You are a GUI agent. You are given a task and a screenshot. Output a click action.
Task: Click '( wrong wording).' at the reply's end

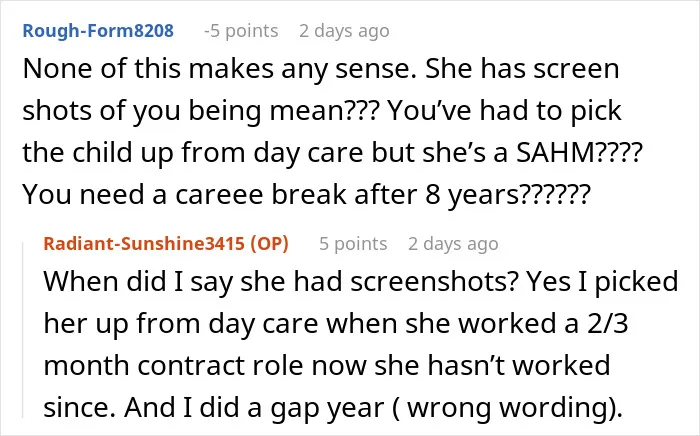tap(507, 408)
